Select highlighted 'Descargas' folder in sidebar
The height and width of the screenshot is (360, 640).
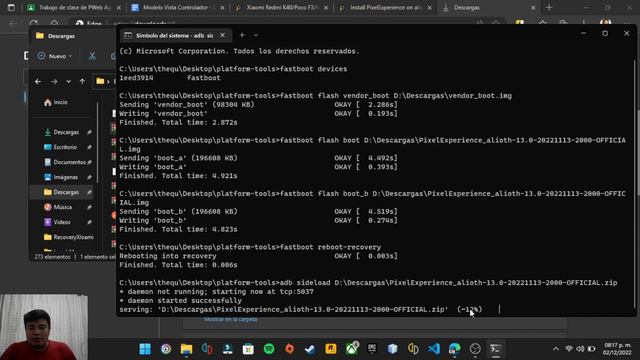(x=62, y=192)
